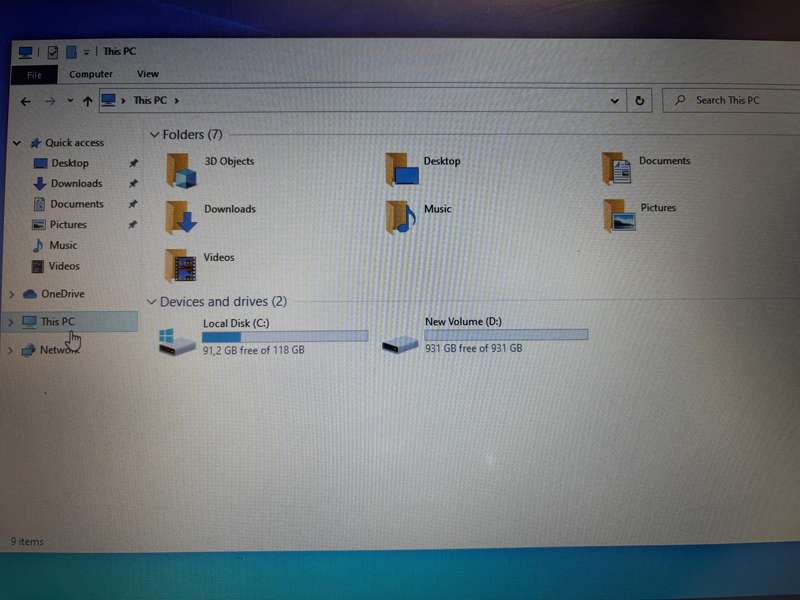The width and height of the screenshot is (800, 600).
Task: Click the '91,2 GB free of 118 GB' text
Action: (x=254, y=351)
